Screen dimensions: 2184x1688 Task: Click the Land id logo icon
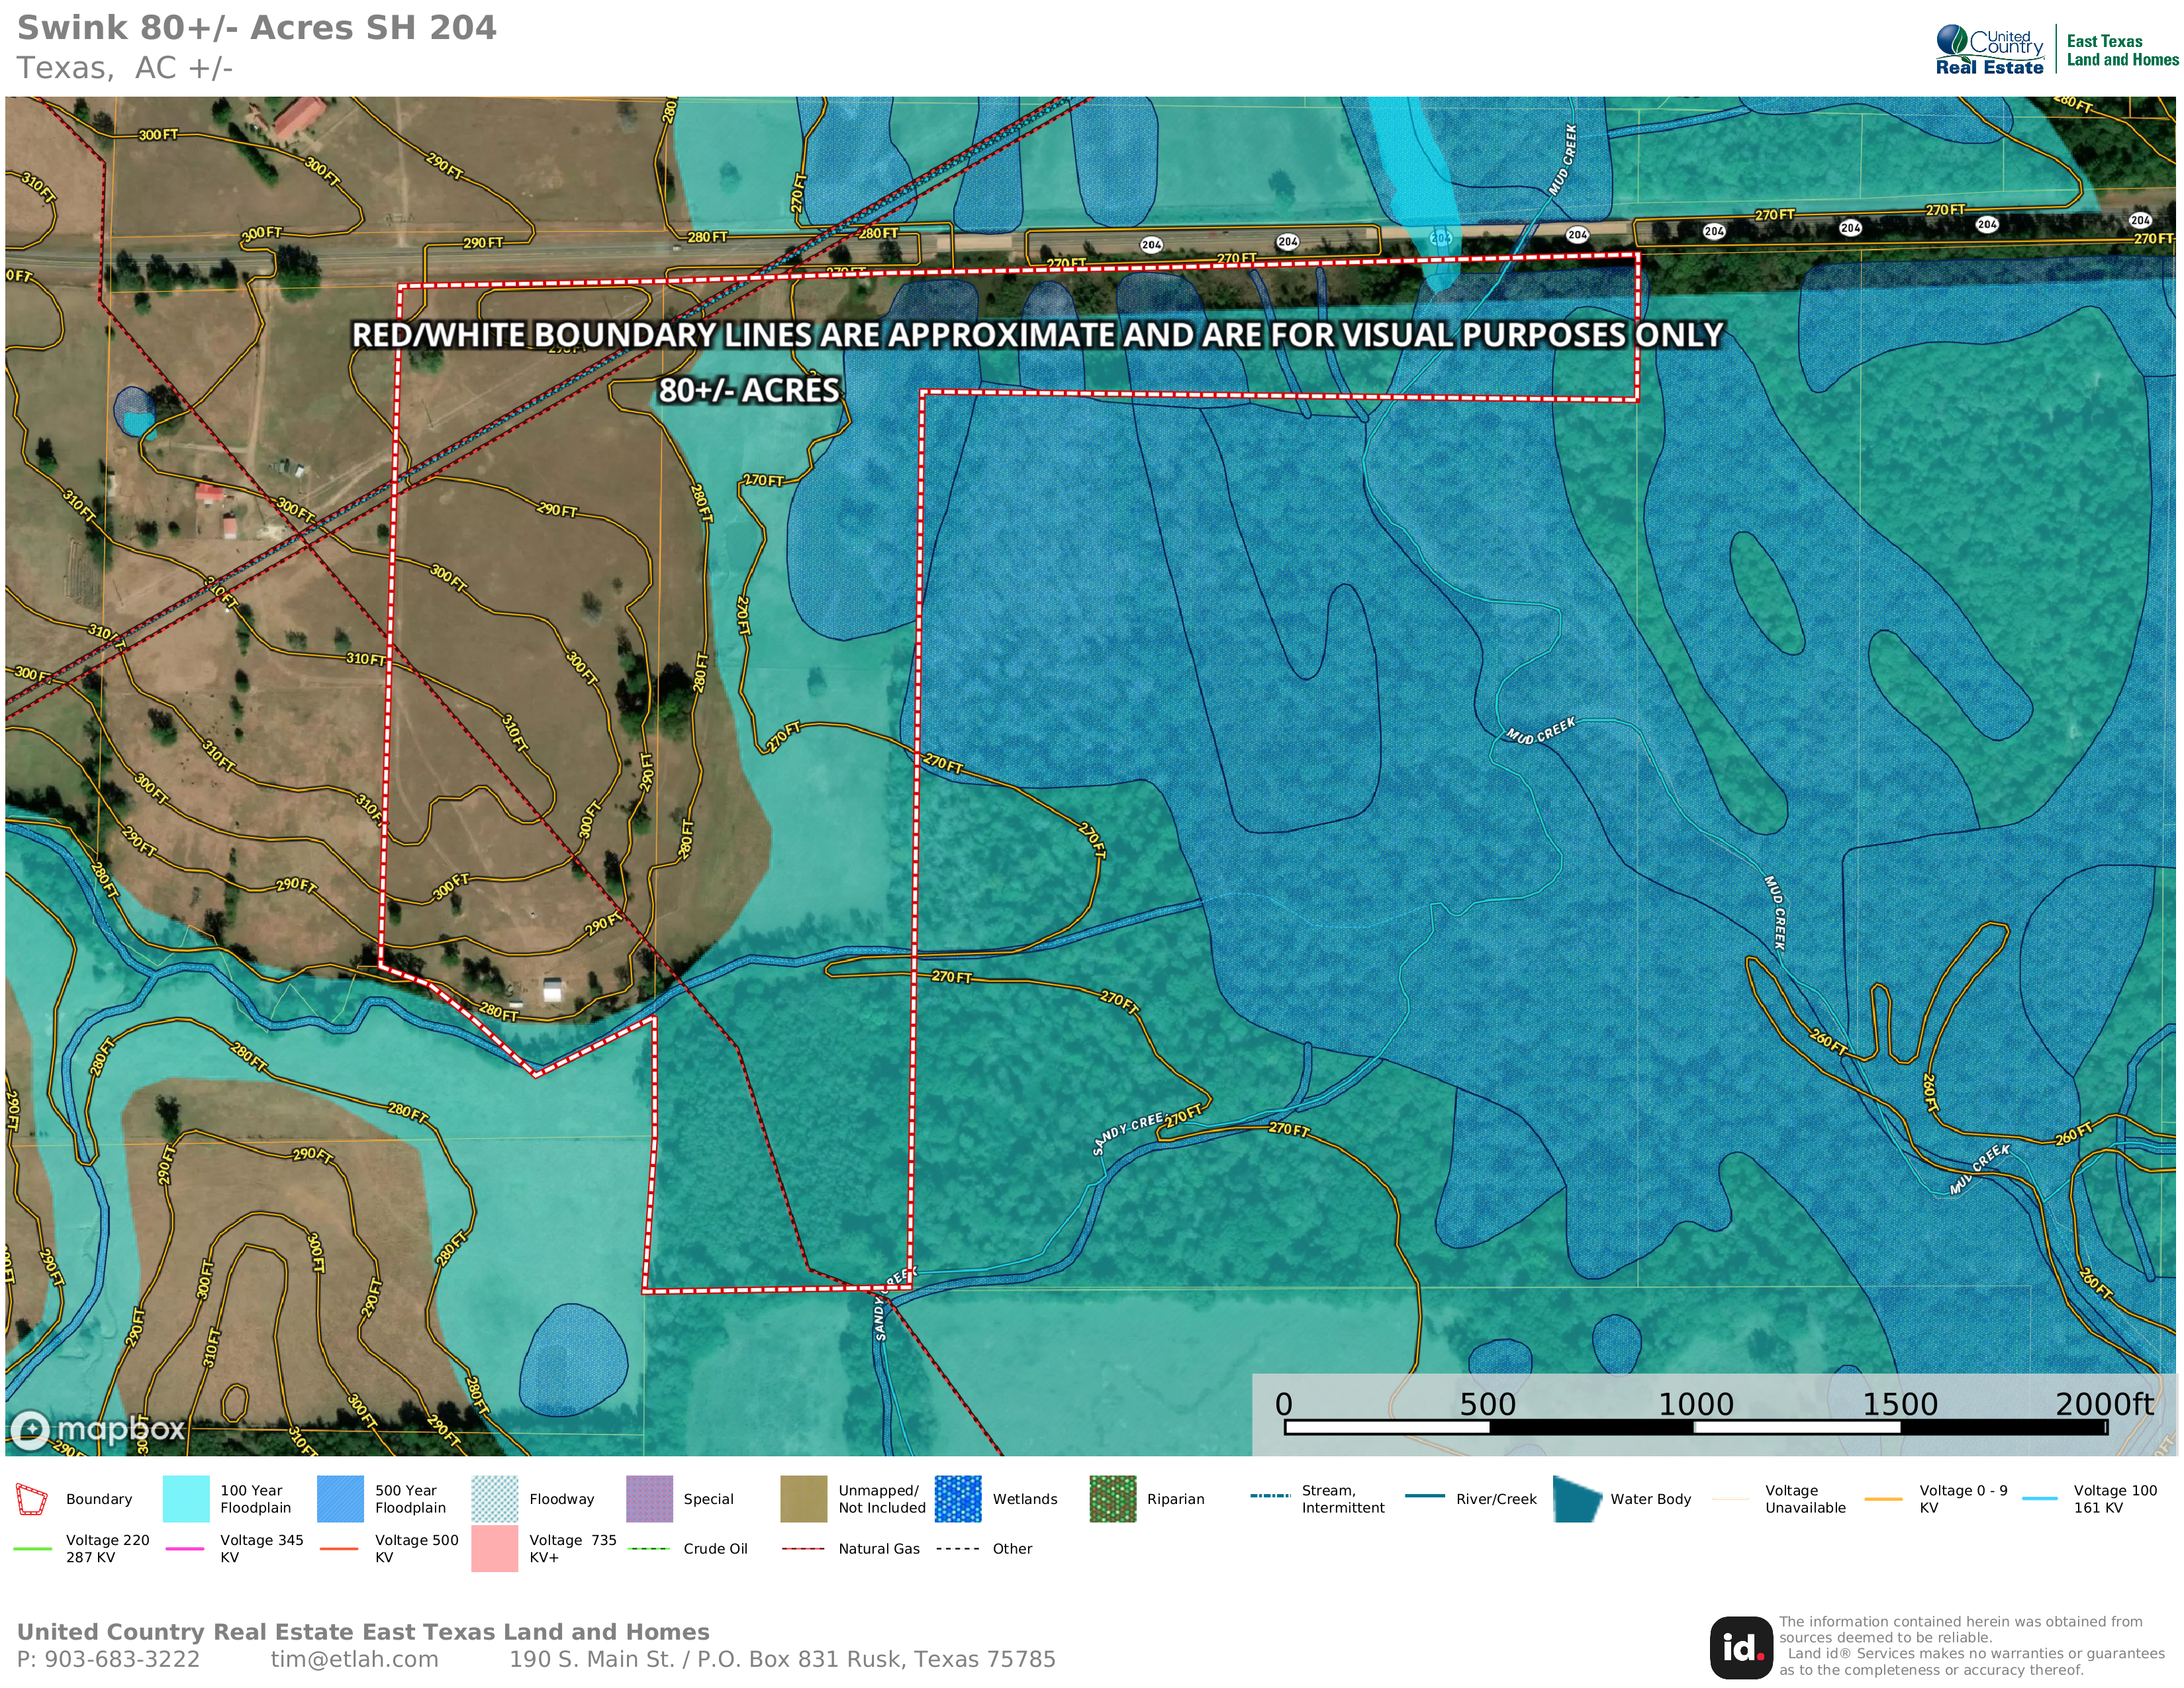click(1741, 1647)
